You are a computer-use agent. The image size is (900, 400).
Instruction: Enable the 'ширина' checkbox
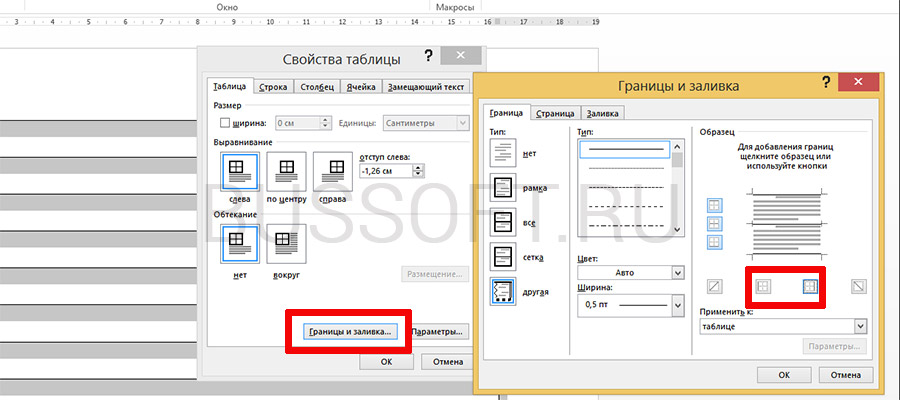pos(224,123)
